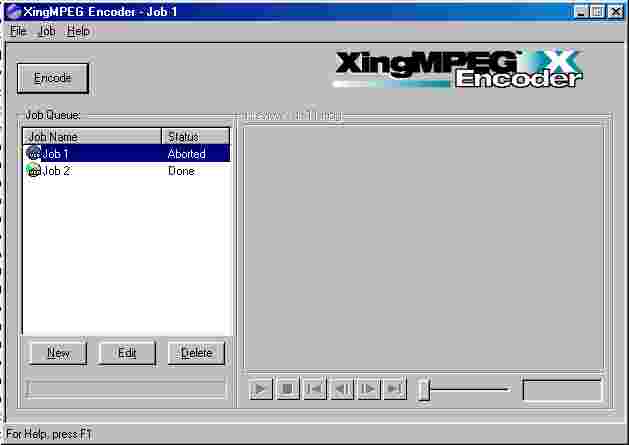Jump to first frame button
The height and width of the screenshot is (445, 629).
point(314,388)
